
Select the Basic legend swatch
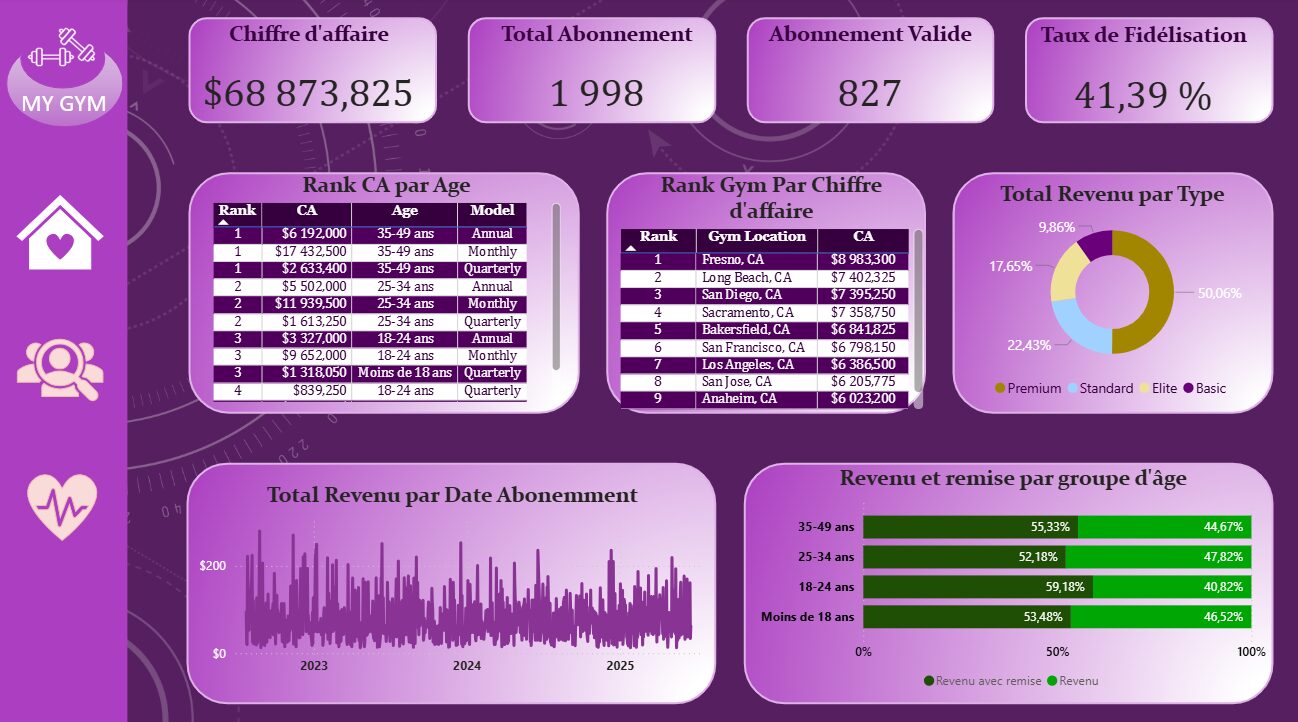pos(1188,388)
